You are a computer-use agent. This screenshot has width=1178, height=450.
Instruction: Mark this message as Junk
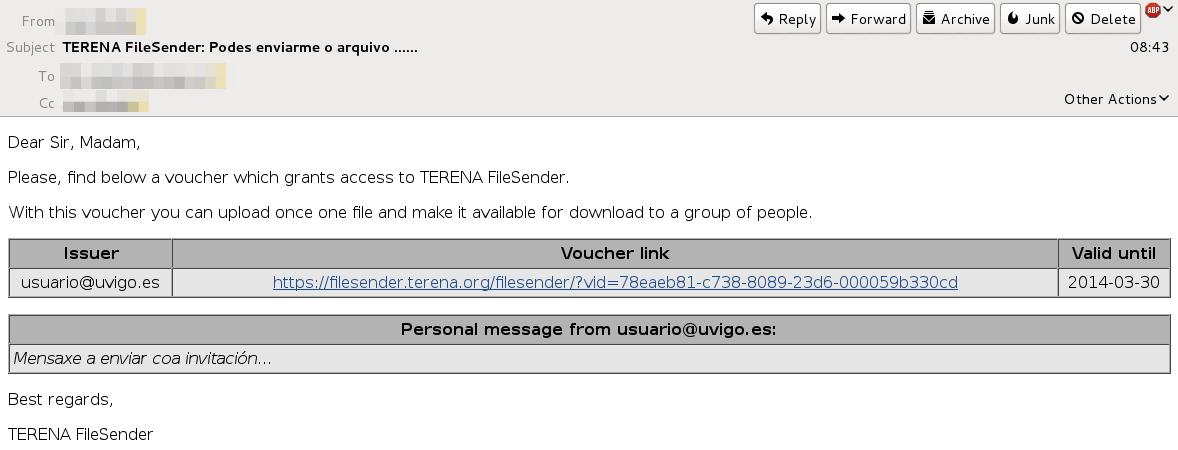pyautogui.click(x=1030, y=19)
